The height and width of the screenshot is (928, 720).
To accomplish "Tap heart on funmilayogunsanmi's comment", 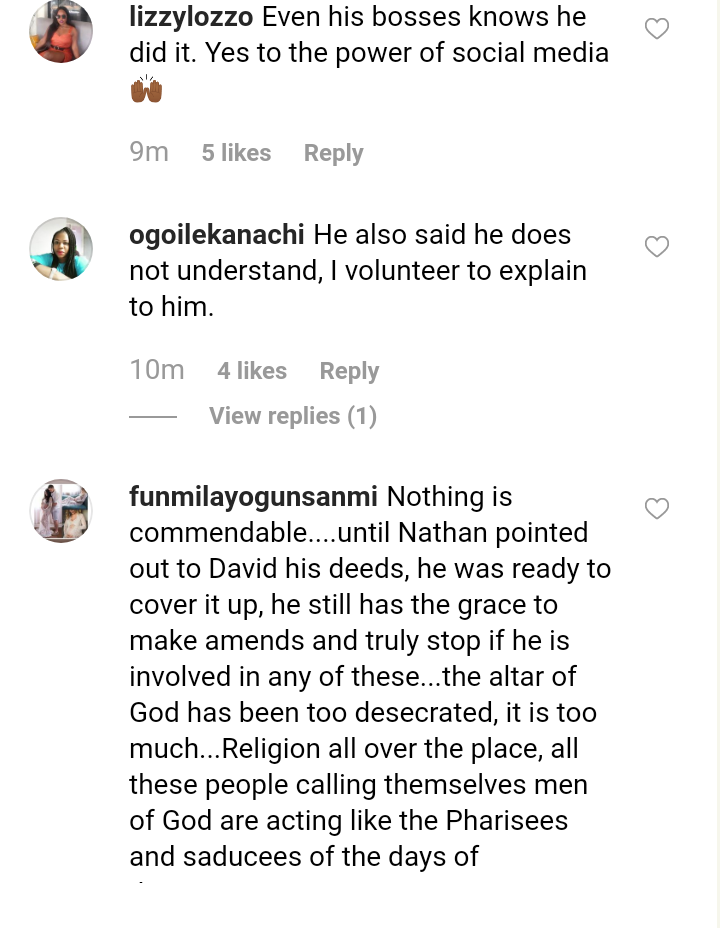I will (x=657, y=509).
